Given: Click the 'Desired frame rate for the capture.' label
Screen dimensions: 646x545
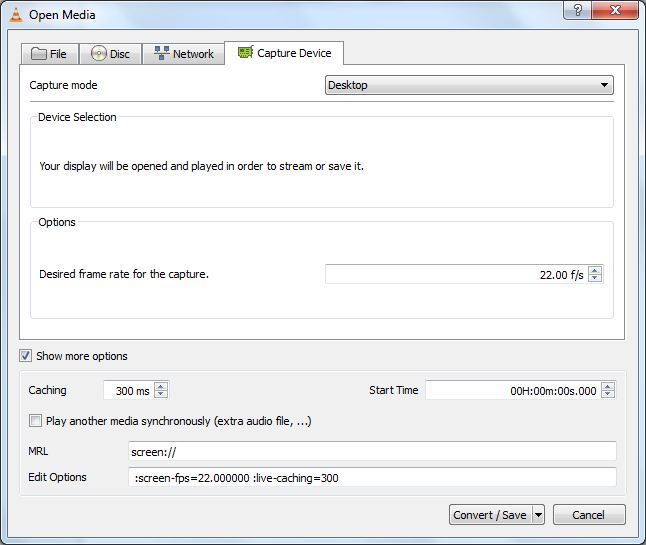Looking at the screenshot, I should 124,274.
